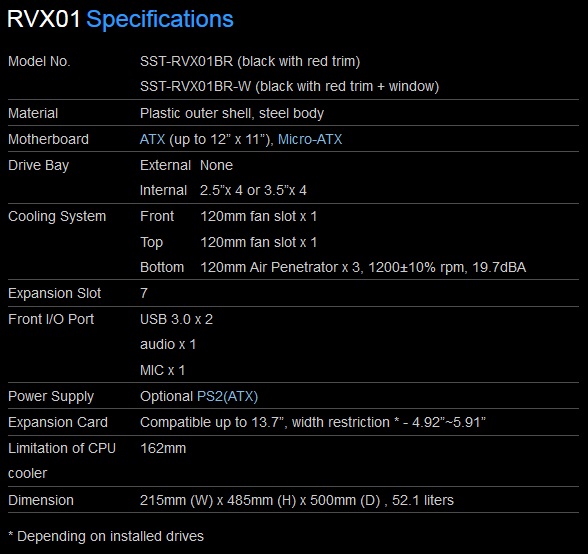
Task: Click the USB 3.0 x 2 entry
Action: (176, 319)
